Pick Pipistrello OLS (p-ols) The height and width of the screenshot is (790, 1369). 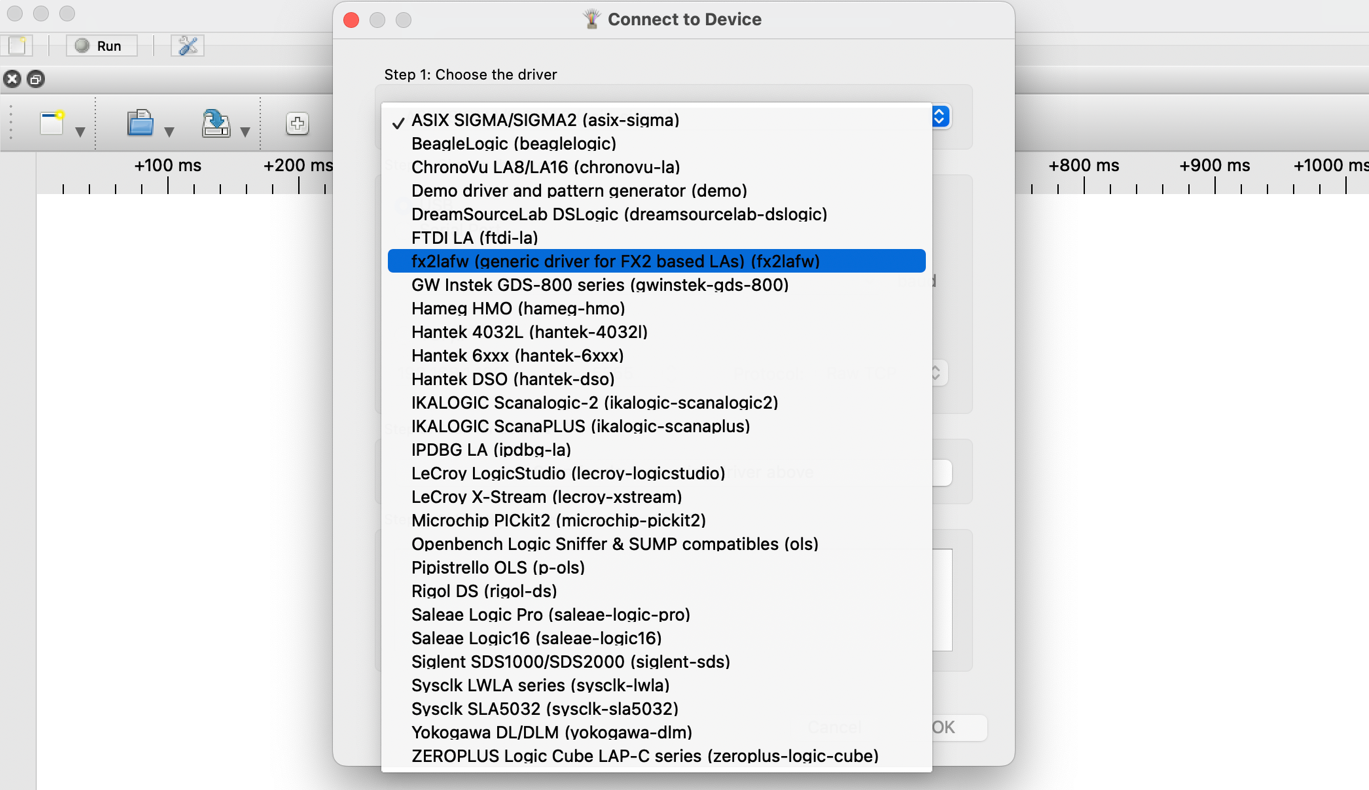point(656,567)
